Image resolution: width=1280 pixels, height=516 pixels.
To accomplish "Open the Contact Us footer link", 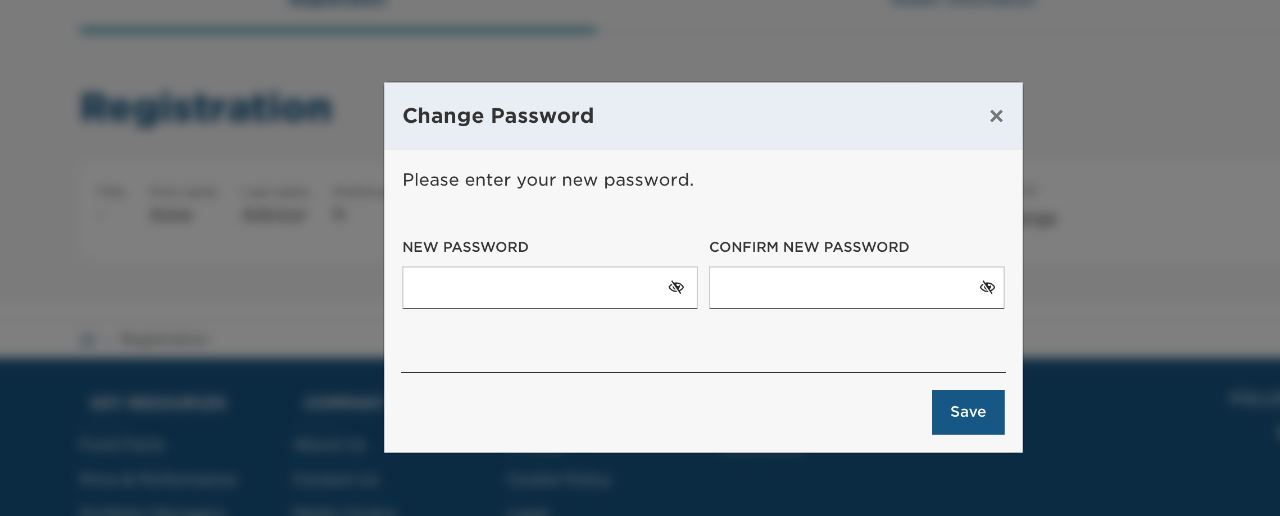I will click(336, 480).
